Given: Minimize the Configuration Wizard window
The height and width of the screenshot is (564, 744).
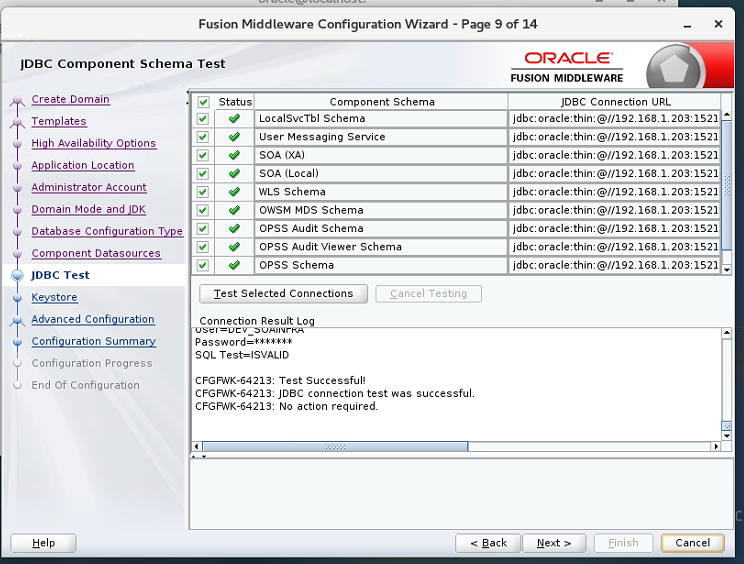Looking at the screenshot, I should [687, 25].
